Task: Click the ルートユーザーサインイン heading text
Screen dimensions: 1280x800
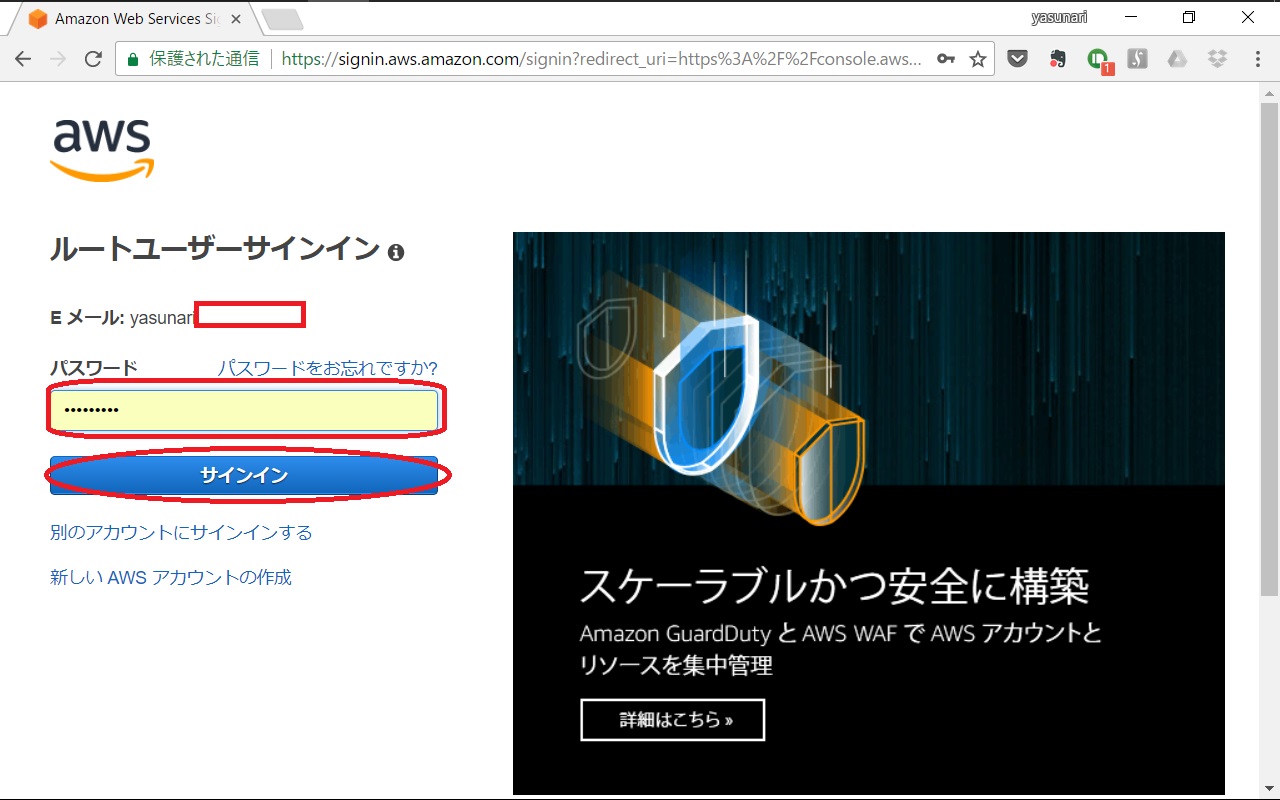Action: [215, 249]
